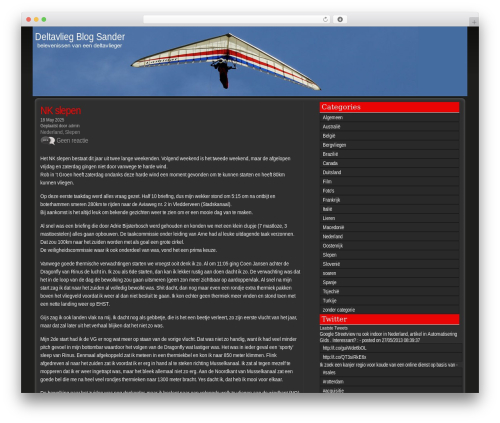500x423 pixels.
Task: Open the #sales hashtag link
Action: click(329, 373)
